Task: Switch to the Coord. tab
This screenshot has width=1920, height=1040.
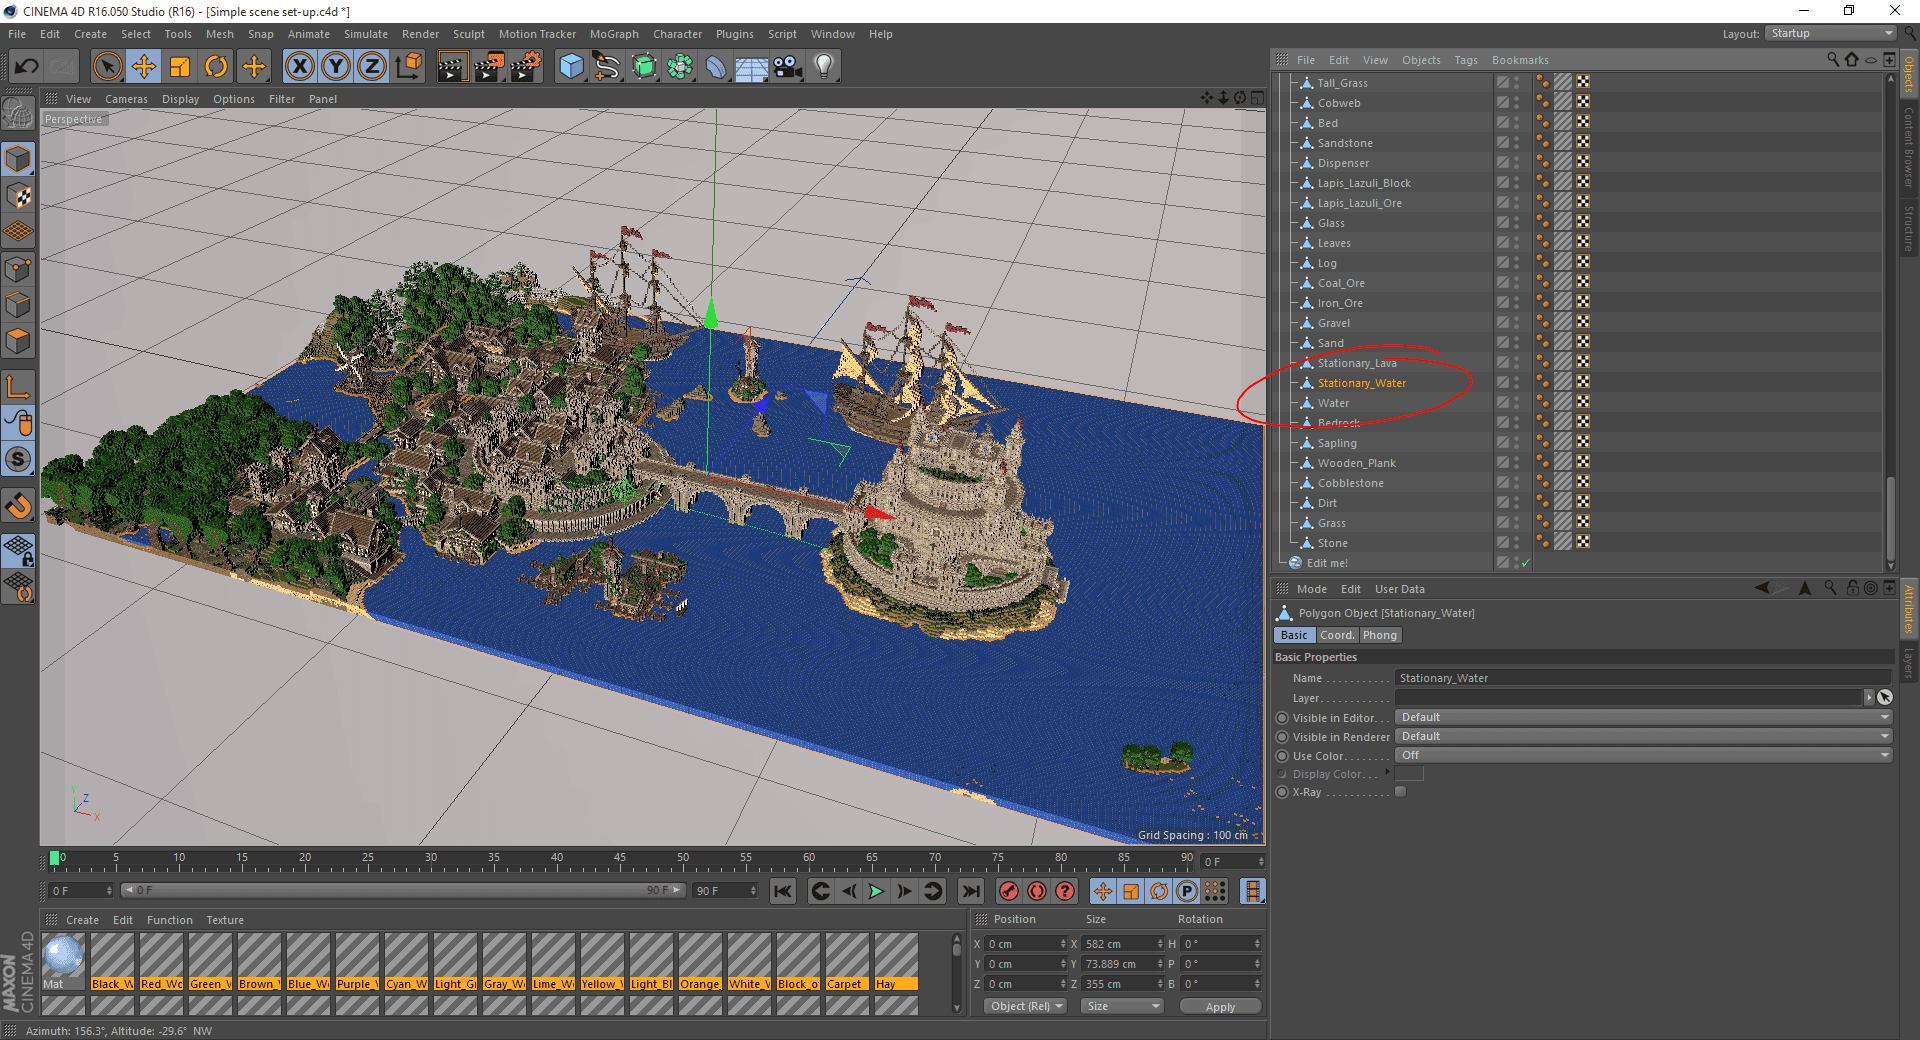Action: [1336, 635]
